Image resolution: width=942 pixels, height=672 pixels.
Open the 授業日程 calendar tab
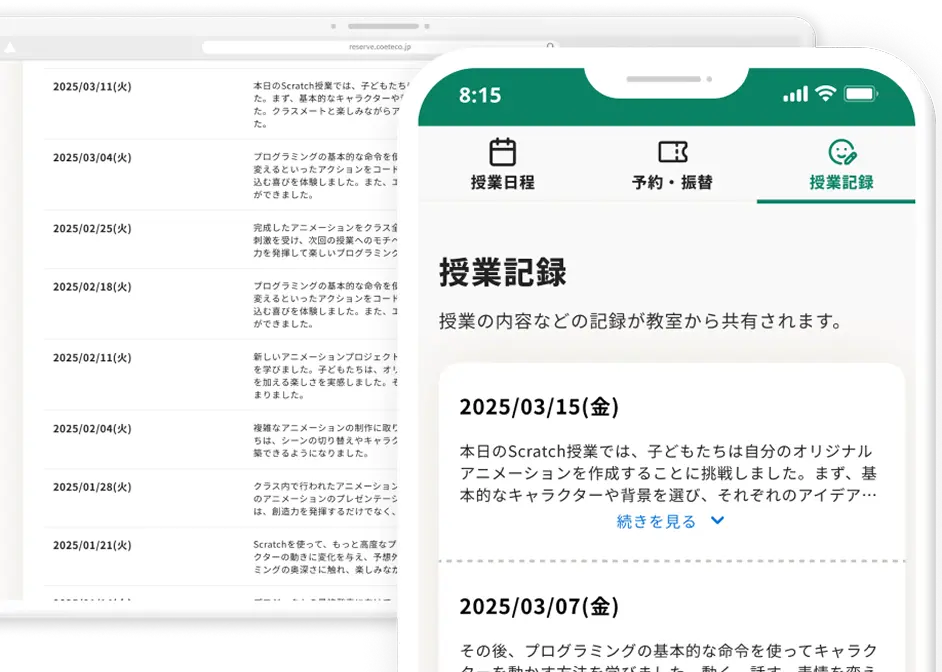(502, 164)
